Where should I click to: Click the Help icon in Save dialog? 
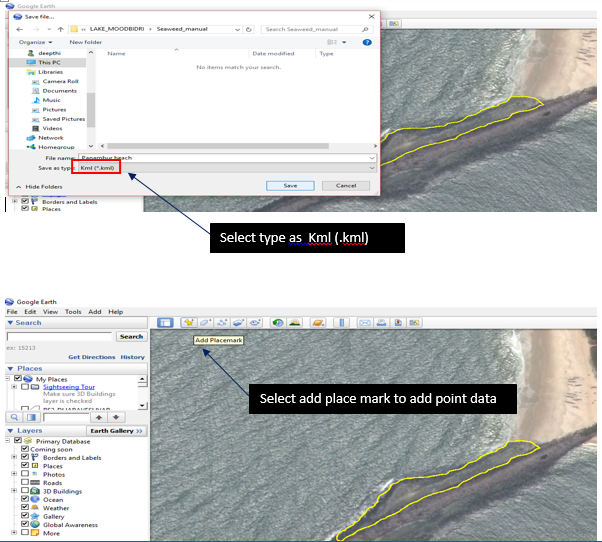[368, 42]
